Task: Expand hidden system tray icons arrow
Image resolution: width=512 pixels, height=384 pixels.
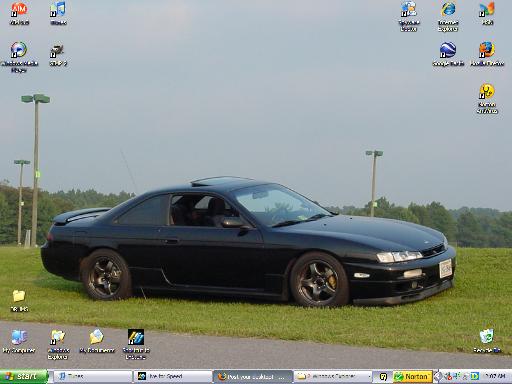Action: (x=438, y=377)
